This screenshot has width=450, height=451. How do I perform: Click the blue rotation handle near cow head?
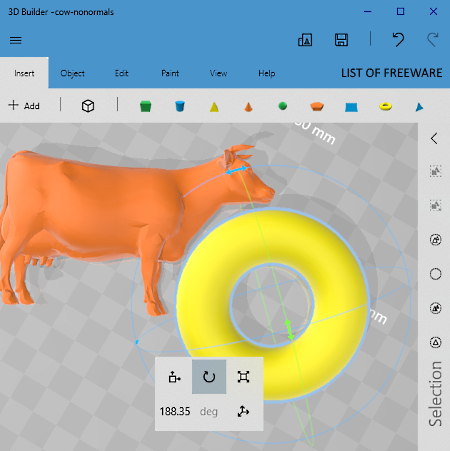[237, 170]
